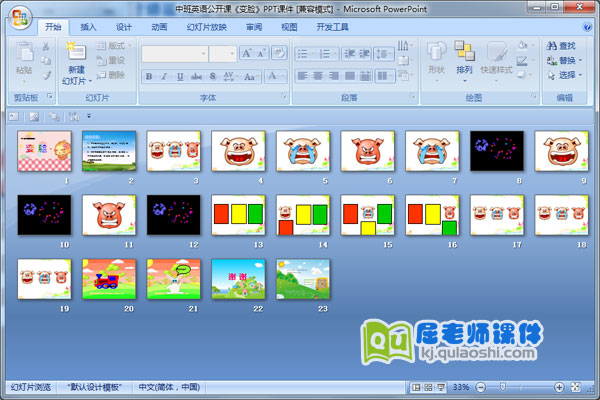Toggle Justify text alignment
600x400 pixels.
click(349, 76)
